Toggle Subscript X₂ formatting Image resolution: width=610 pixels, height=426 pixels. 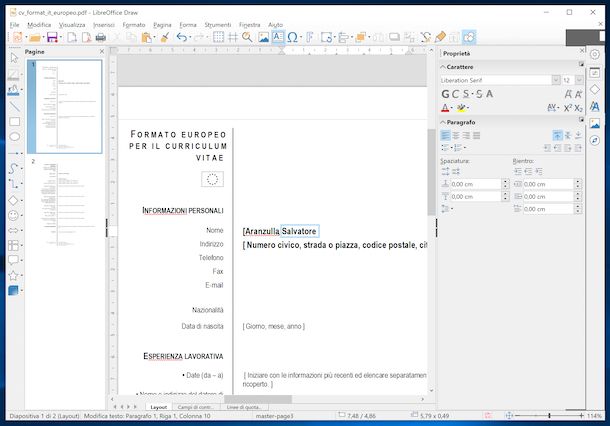[578, 108]
